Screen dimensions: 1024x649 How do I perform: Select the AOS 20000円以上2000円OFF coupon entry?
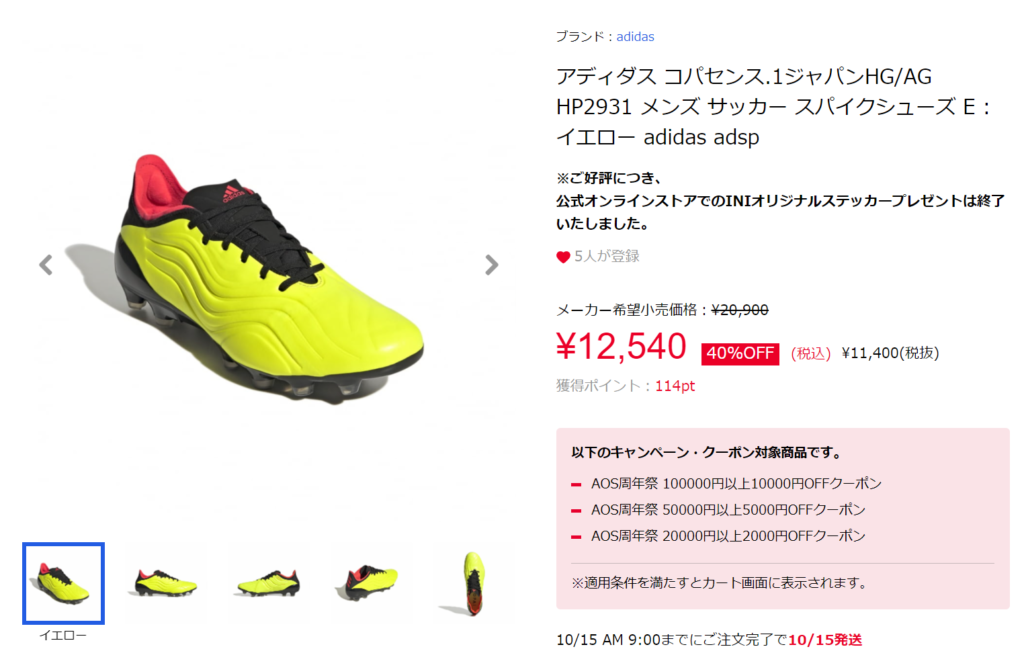pos(728,536)
